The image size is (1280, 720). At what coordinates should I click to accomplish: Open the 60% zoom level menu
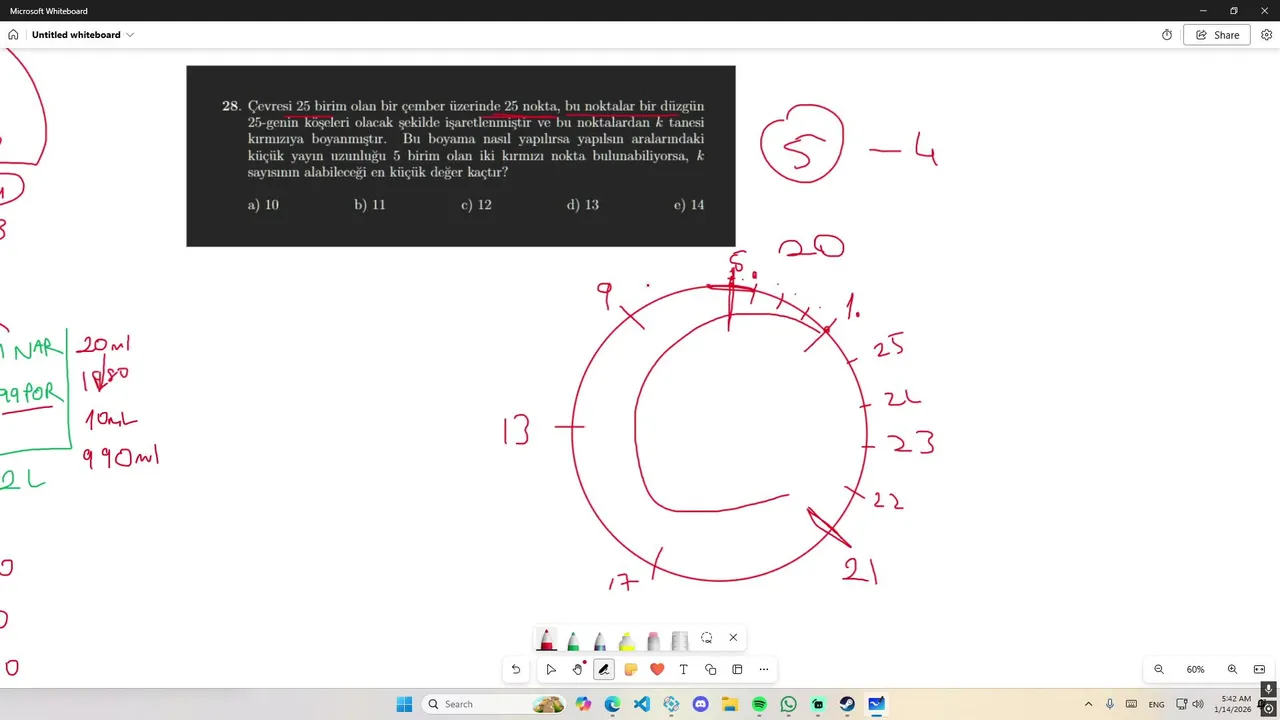coord(1195,670)
